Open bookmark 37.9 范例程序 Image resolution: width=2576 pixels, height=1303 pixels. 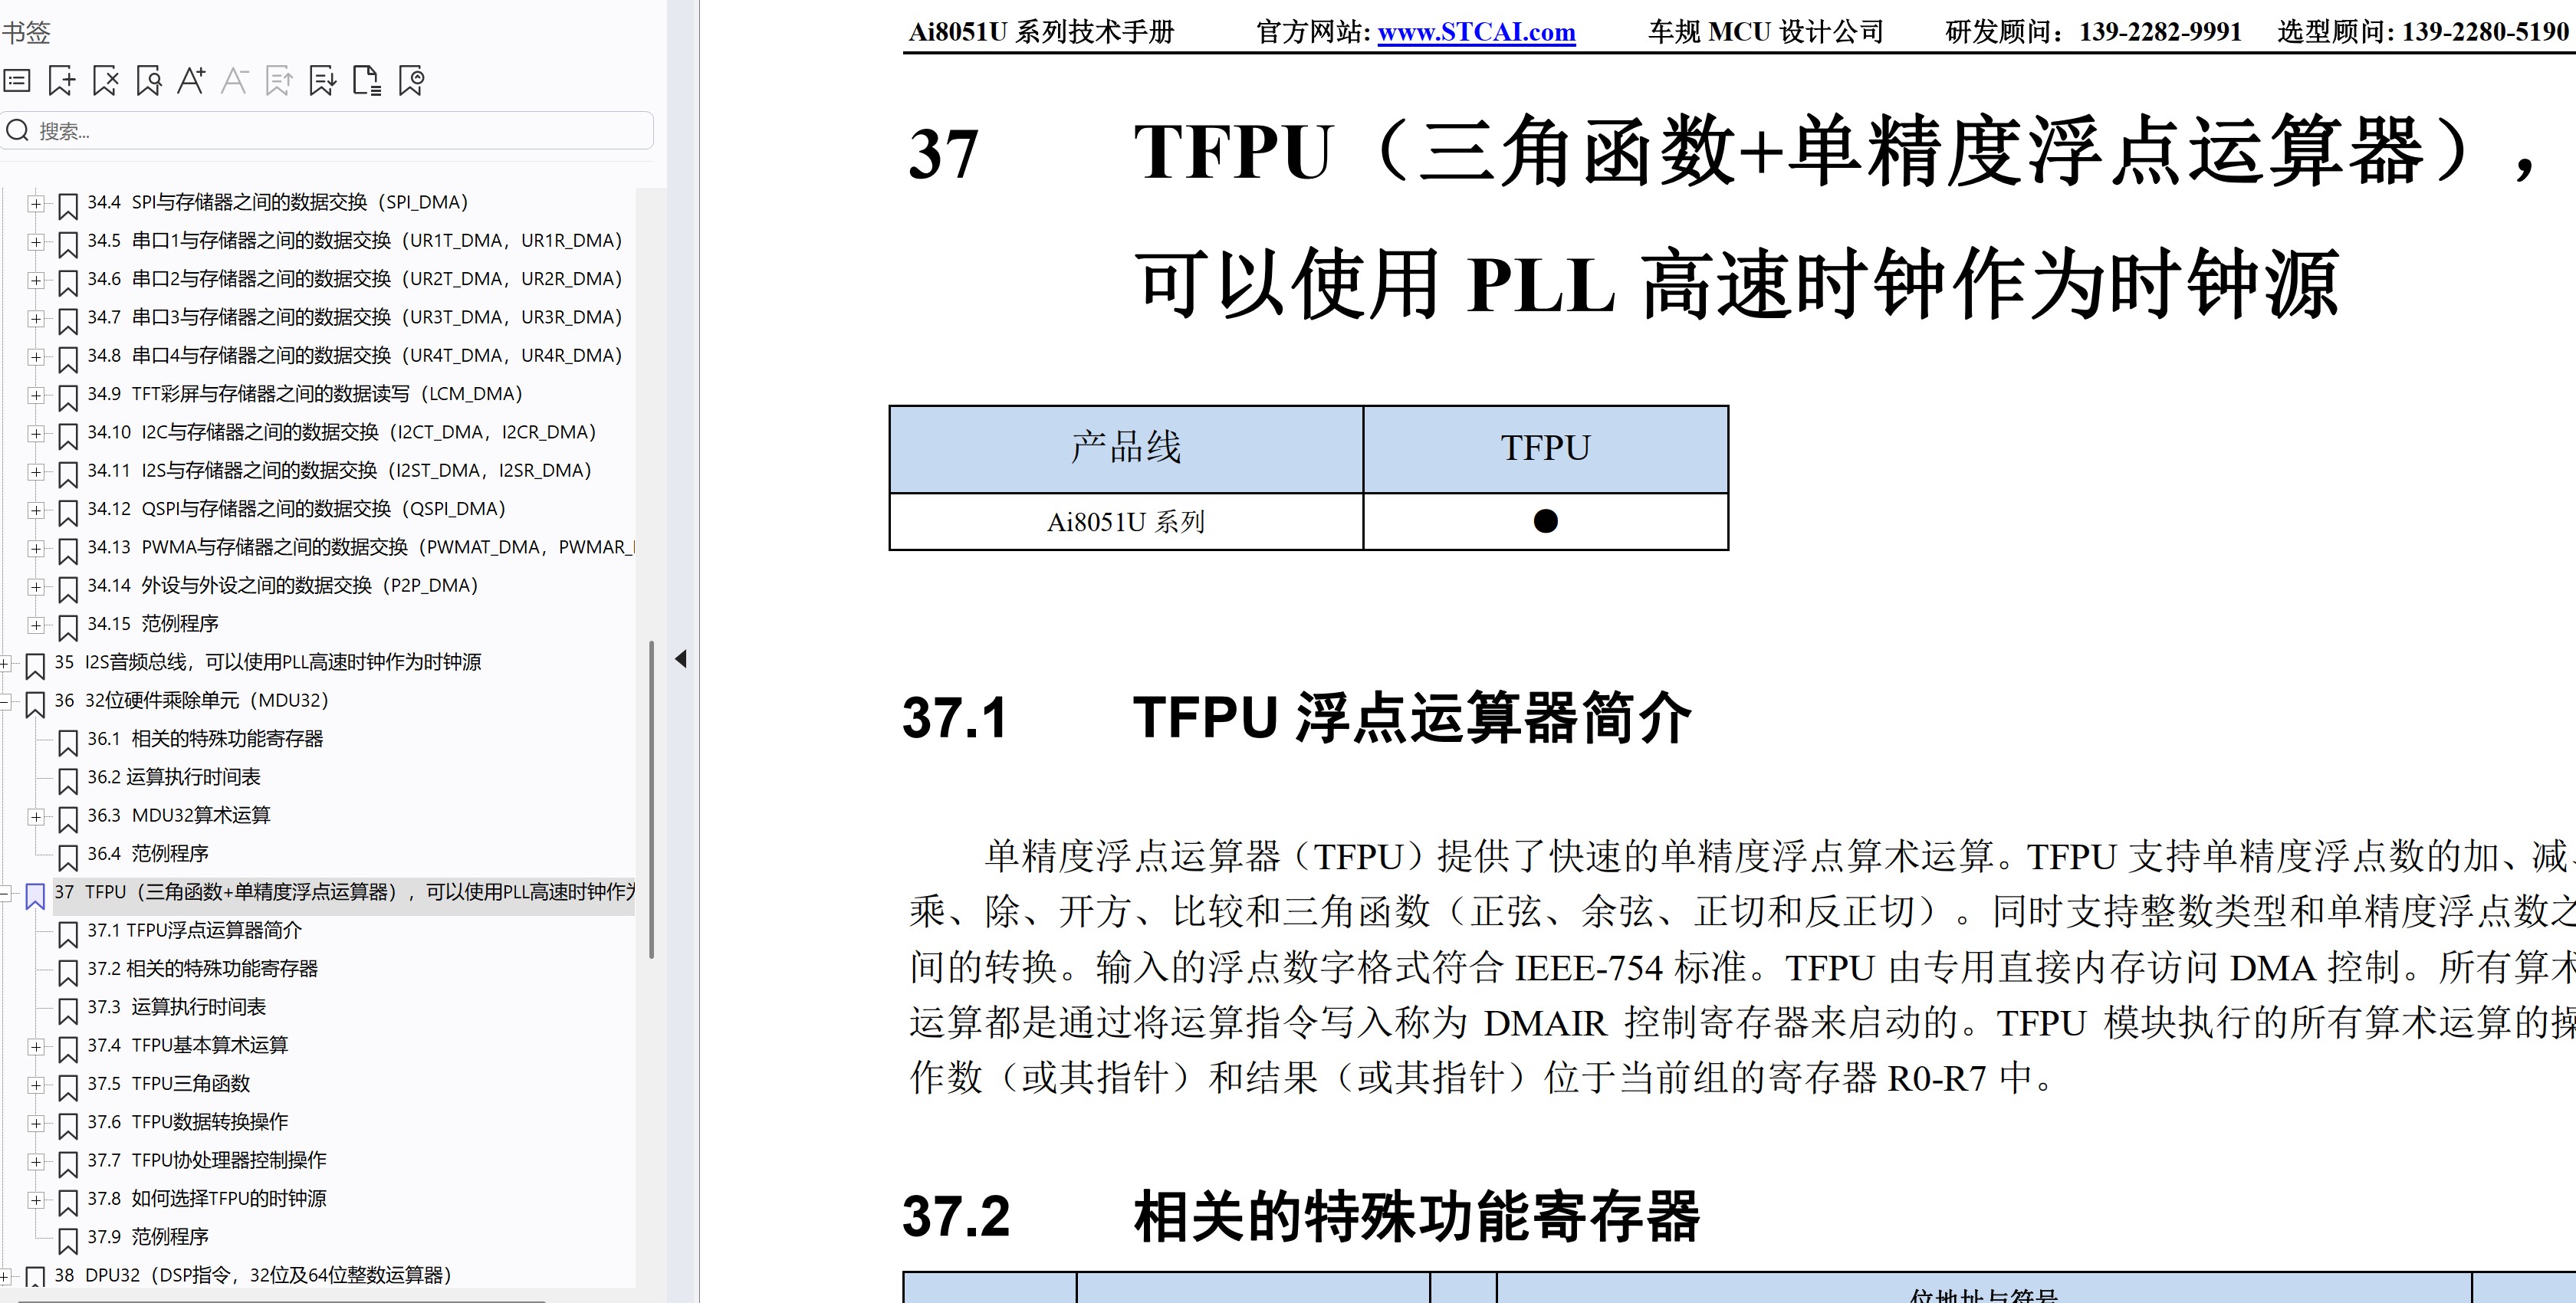147,1237
